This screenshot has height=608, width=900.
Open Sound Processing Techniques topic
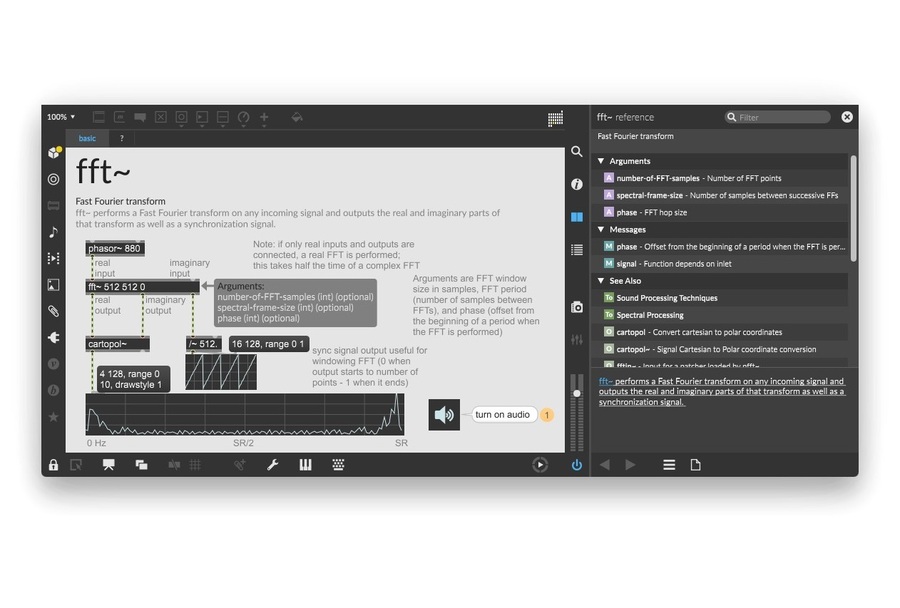(x=721, y=298)
